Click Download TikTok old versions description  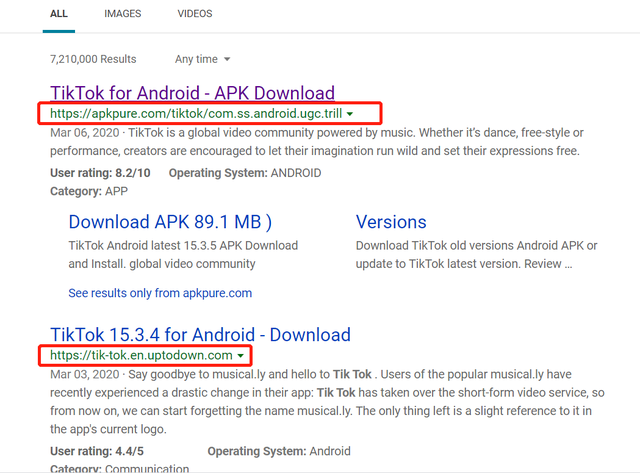(x=476, y=255)
